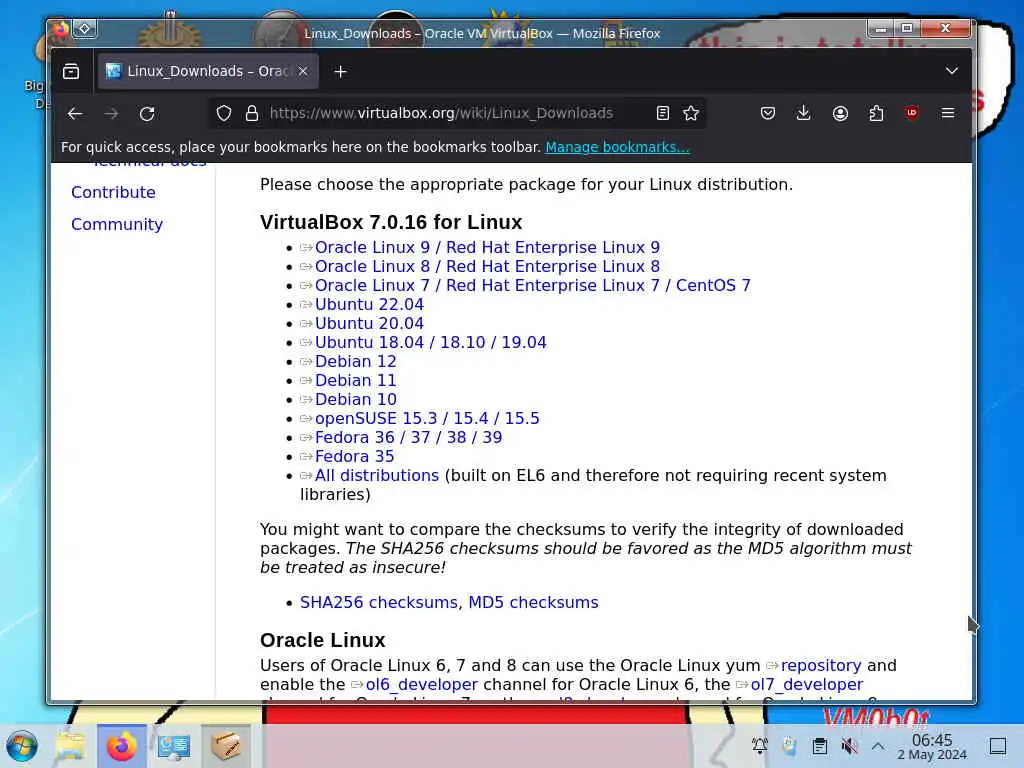The width and height of the screenshot is (1024, 768).
Task: Open a new tab with the plus button
Action: (340, 72)
